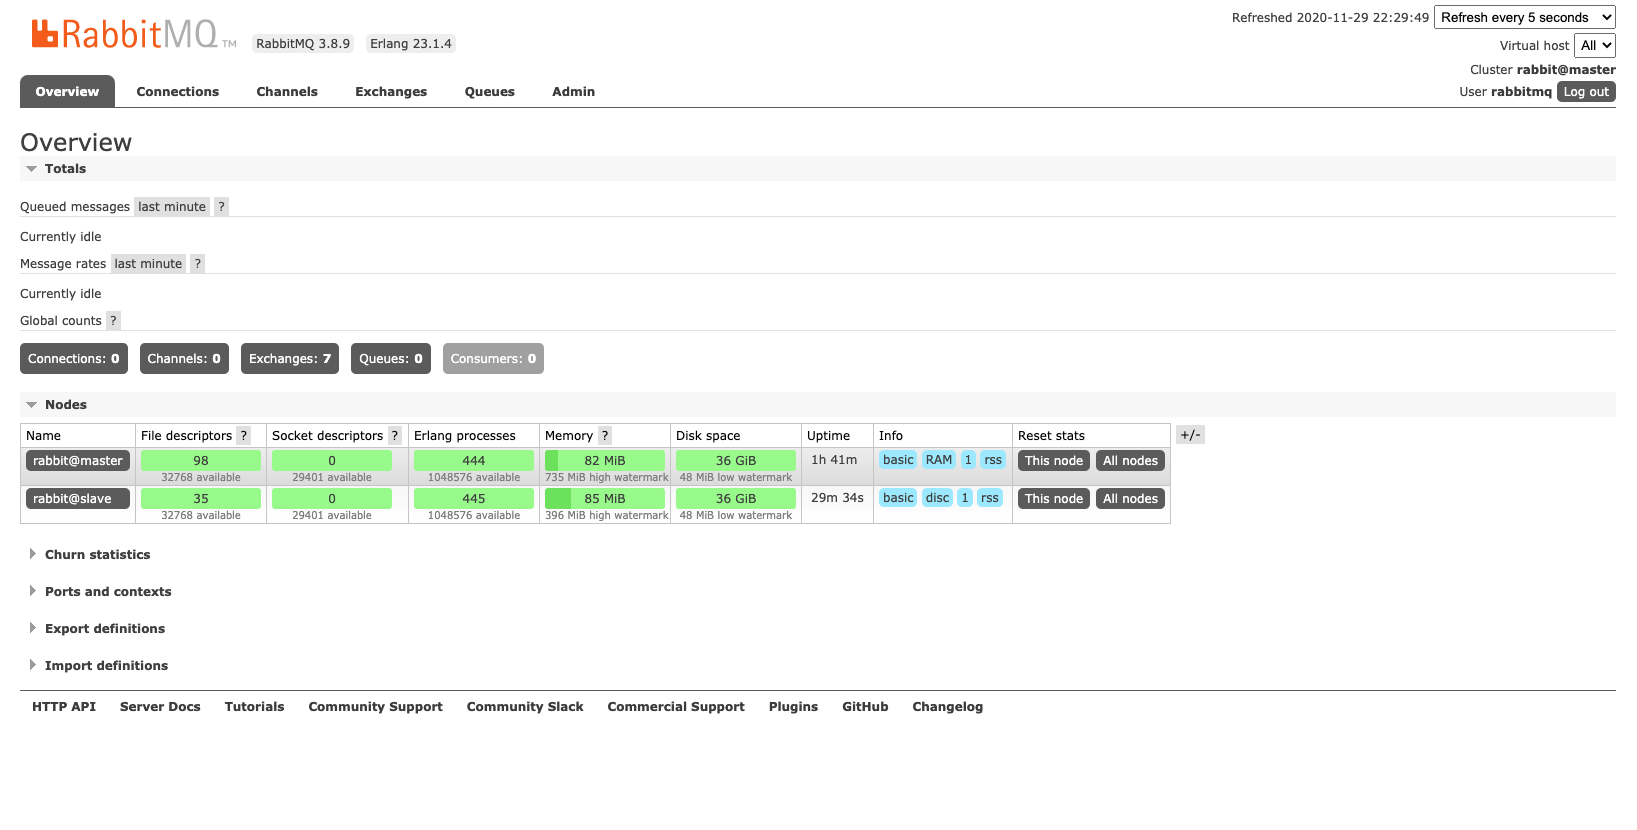The image size is (1637, 830).
Task: Expand Import definitions section
Action: [x=106, y=666]
